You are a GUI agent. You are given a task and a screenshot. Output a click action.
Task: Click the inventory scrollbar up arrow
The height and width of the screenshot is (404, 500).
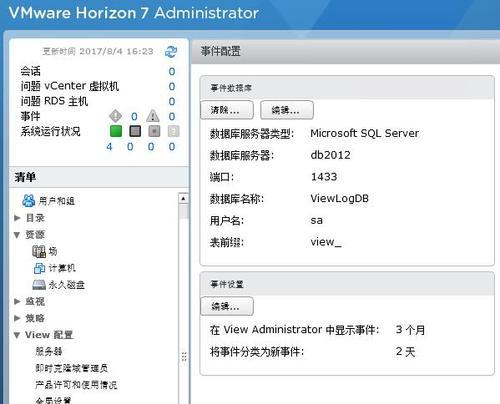[x=183, y=199]
